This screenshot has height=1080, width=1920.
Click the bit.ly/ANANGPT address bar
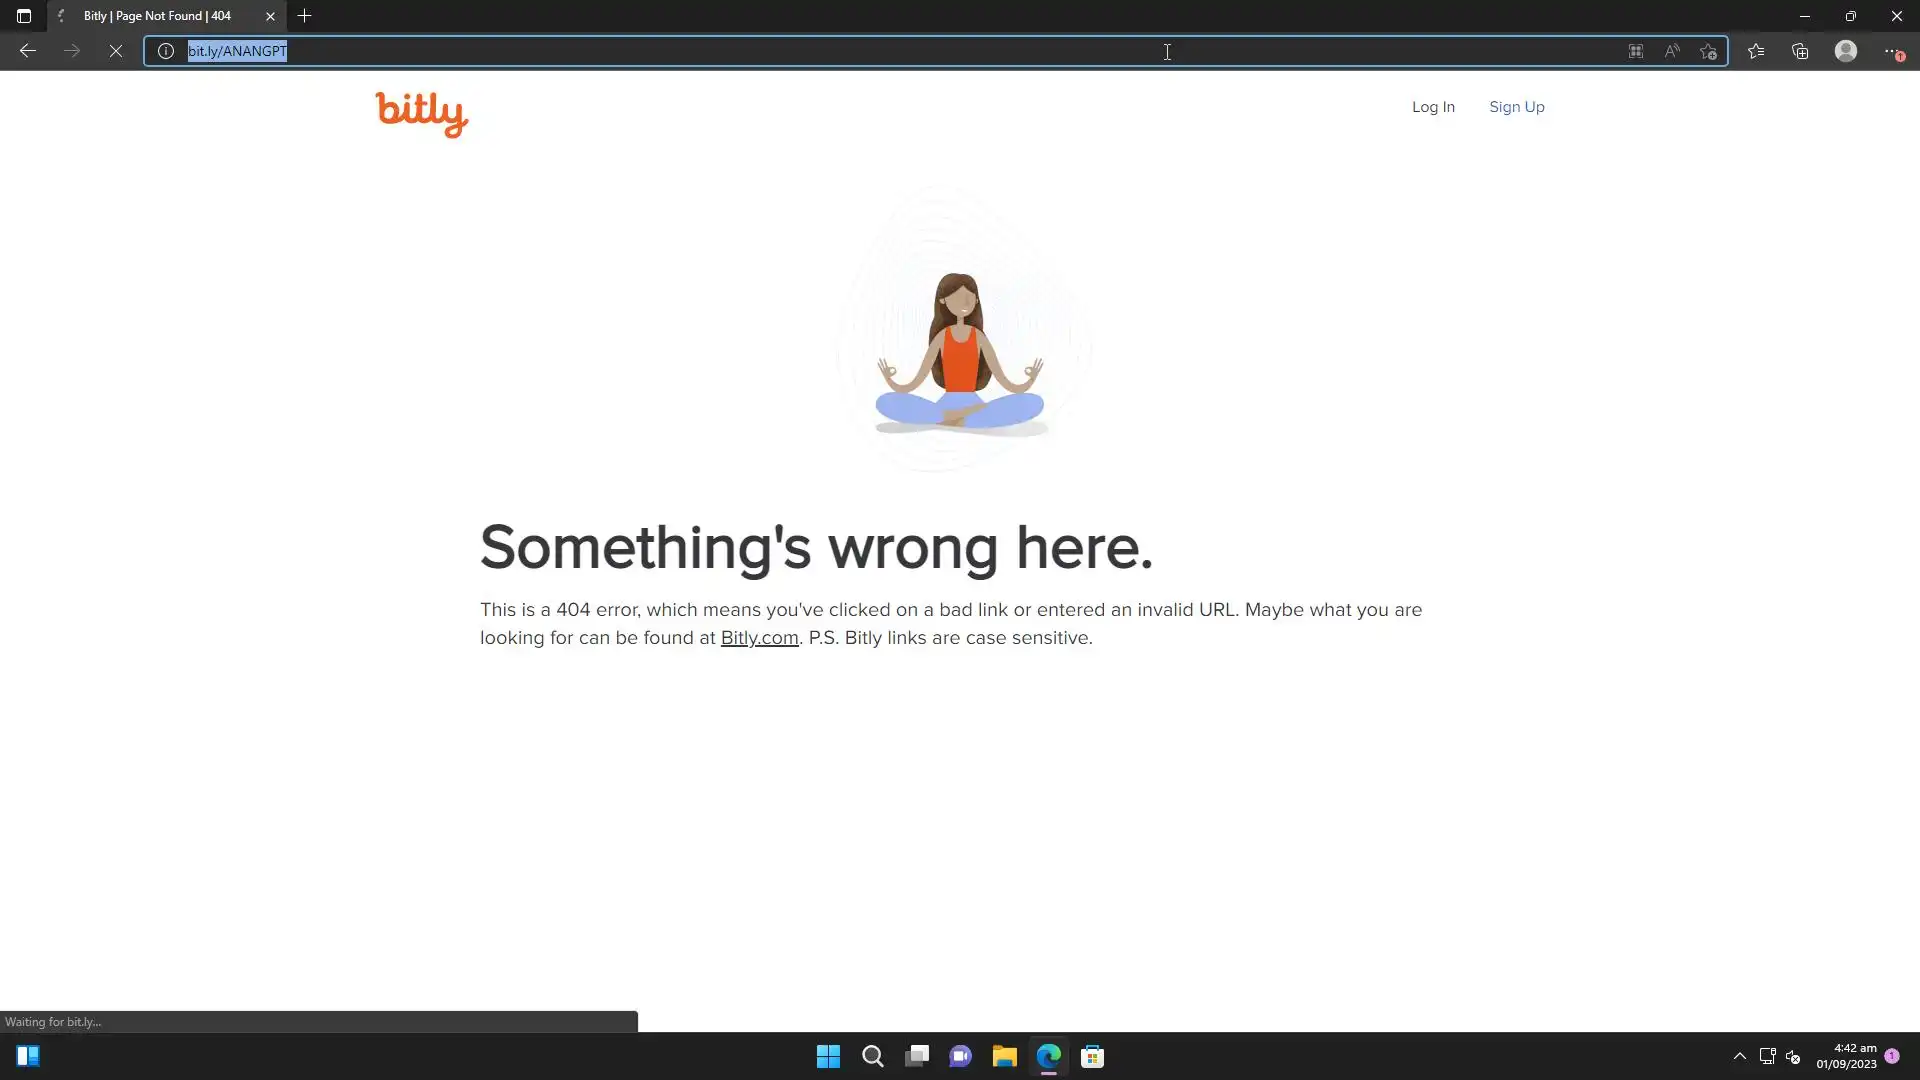[x=700, y=51]
